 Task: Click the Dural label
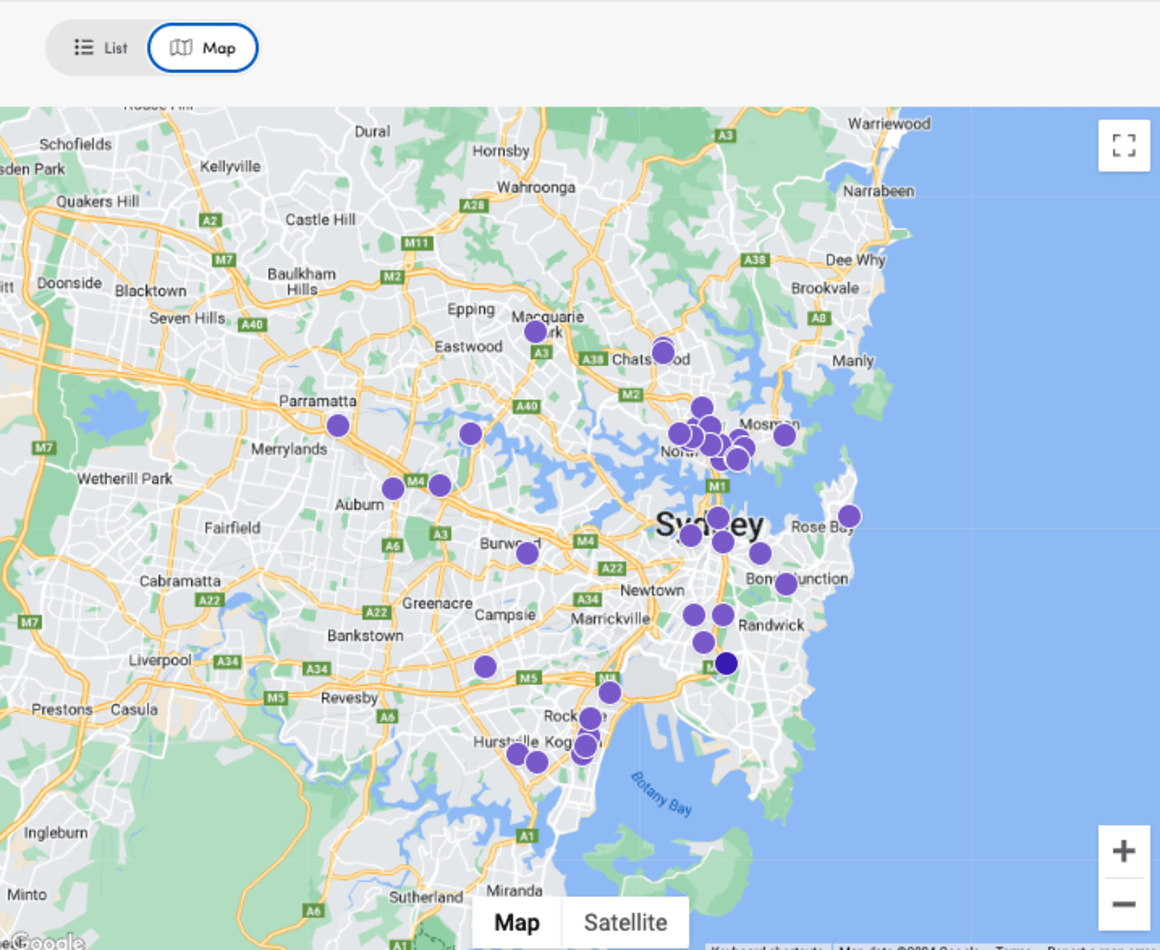[372, 131]
